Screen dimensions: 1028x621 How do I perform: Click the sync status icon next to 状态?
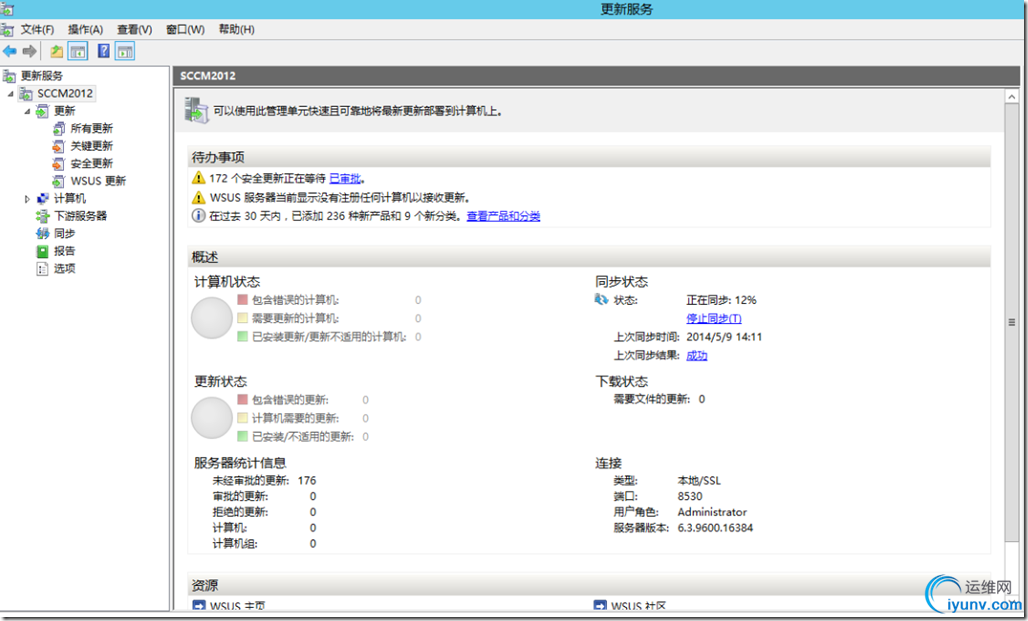tap(601, 300)
